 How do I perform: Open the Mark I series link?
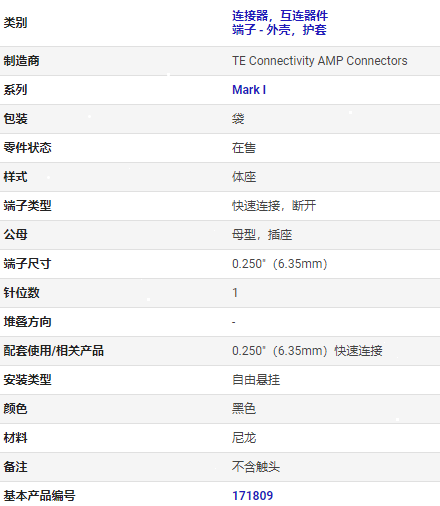point(249,90)
